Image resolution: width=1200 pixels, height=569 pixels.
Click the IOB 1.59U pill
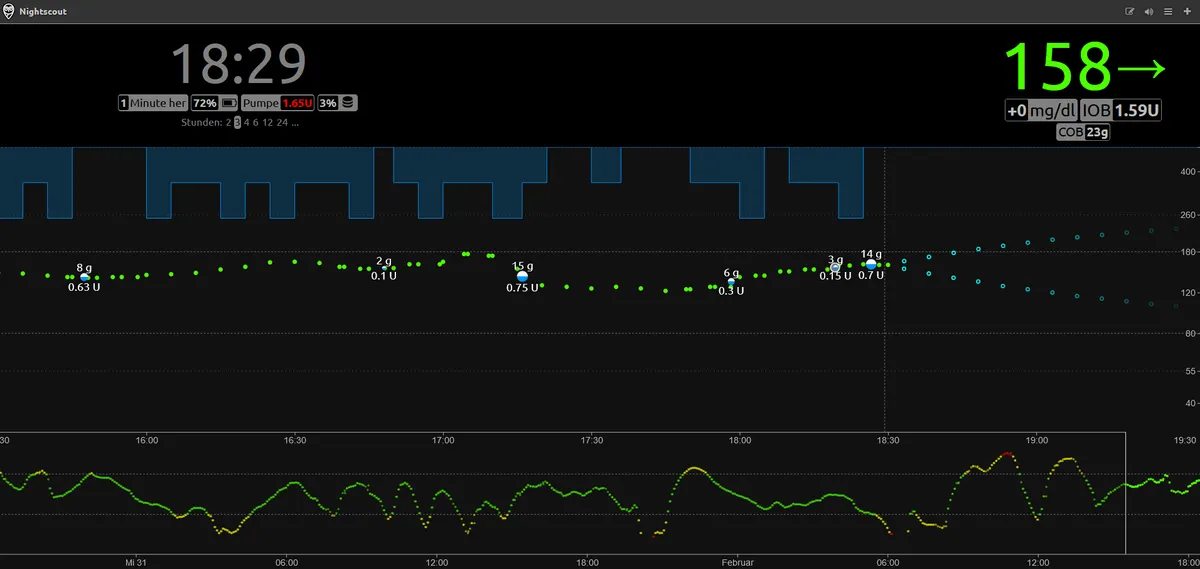point(1121,111)
